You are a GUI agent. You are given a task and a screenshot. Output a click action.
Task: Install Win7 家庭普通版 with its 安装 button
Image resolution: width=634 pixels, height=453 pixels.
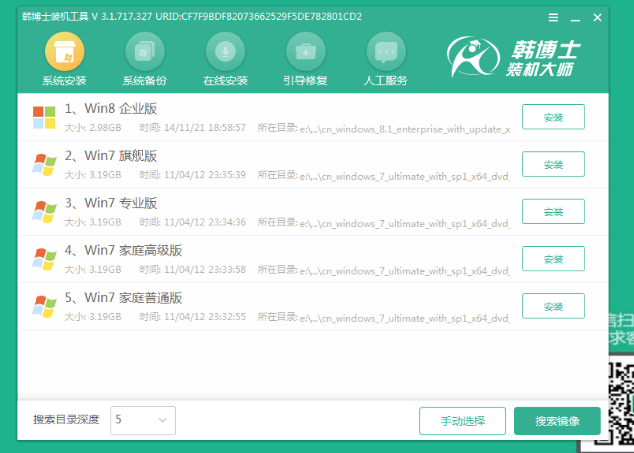[x=553, y=306]
